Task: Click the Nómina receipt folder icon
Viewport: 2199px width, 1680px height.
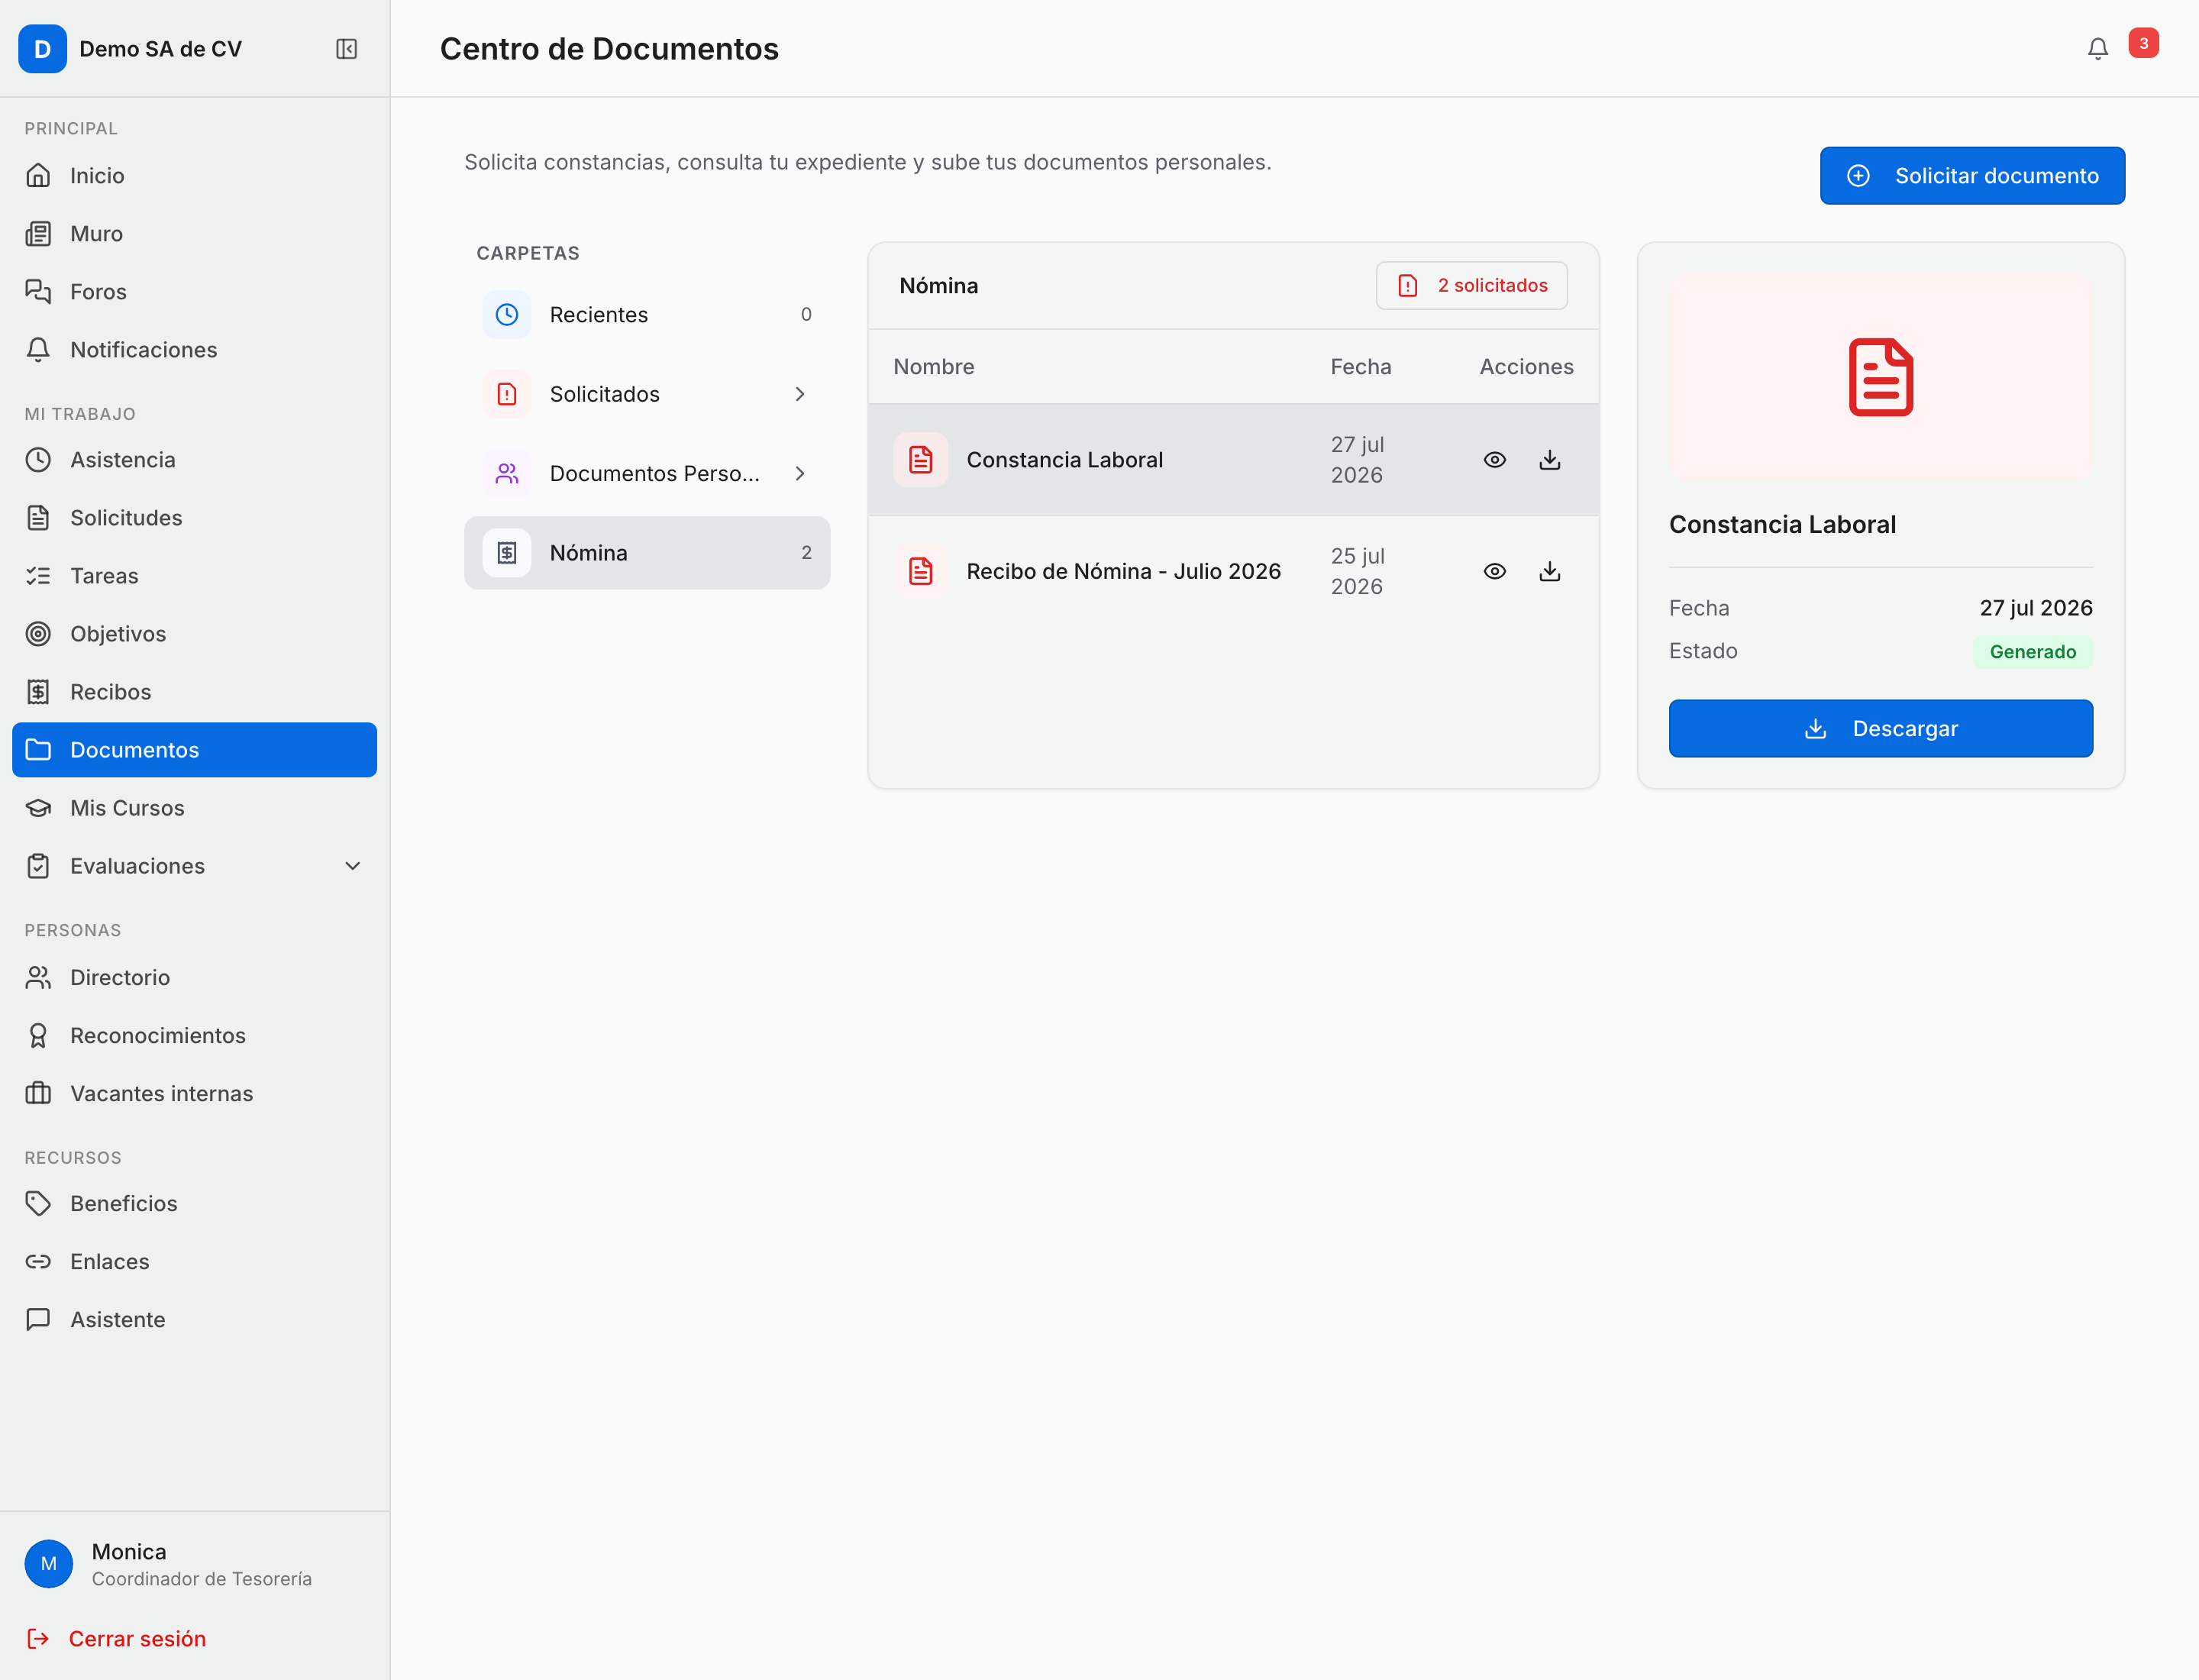Action: (x=507, y=553)
